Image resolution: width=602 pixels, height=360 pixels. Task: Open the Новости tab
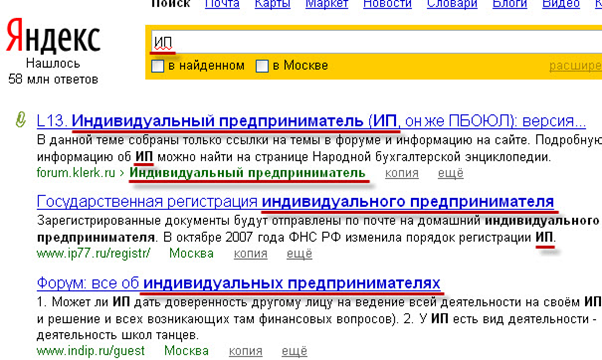click(387, 4)
